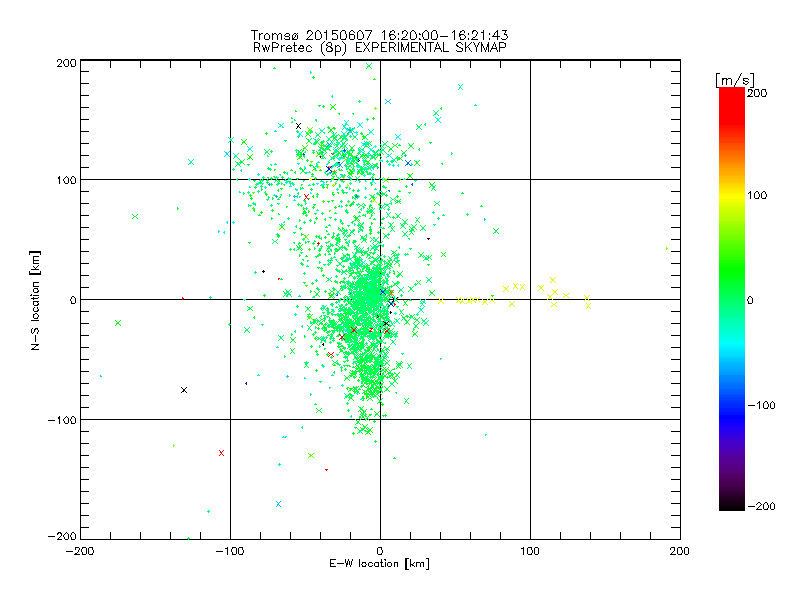
Task: Click the green X marker near (-175, -20)
Action: point(118,323)
